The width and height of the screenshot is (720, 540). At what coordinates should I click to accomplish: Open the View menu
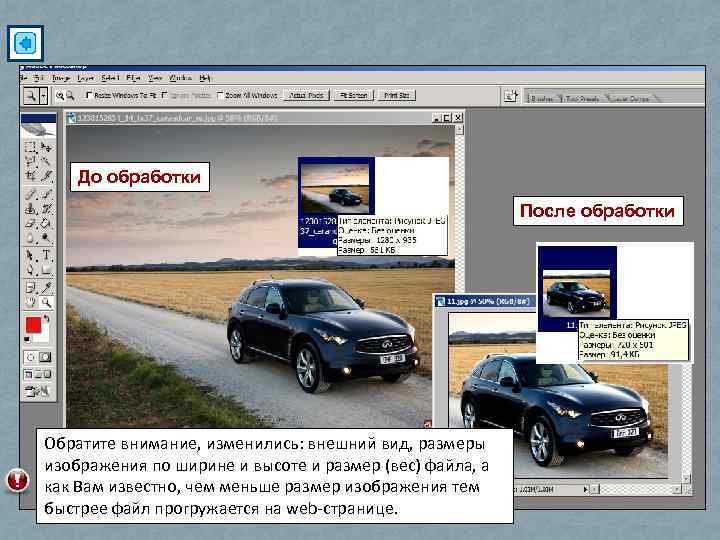point(155,78)
